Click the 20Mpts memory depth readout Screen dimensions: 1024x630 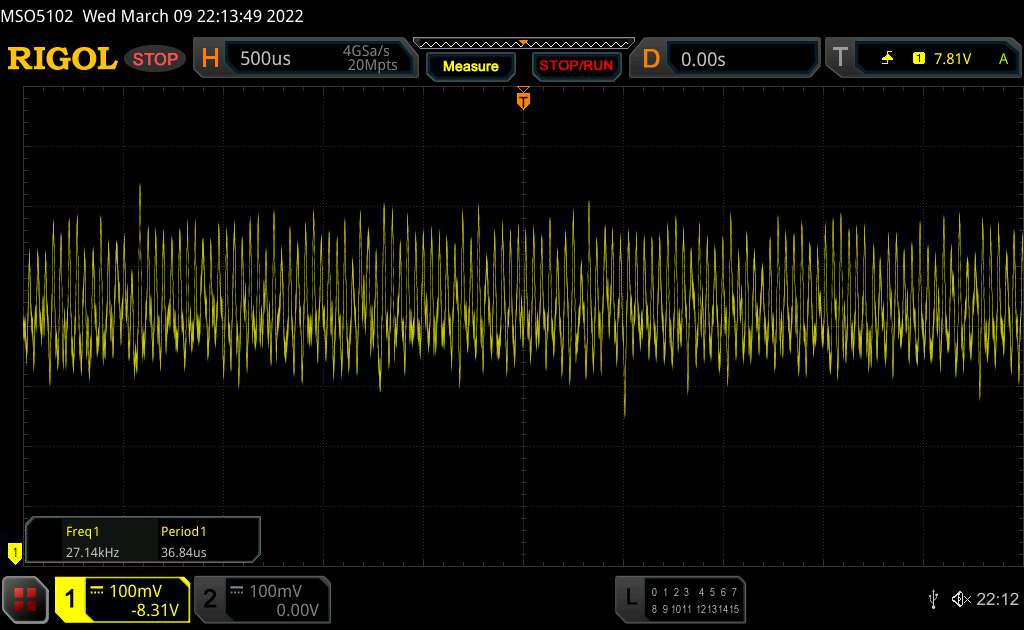[x=372, y=65]
